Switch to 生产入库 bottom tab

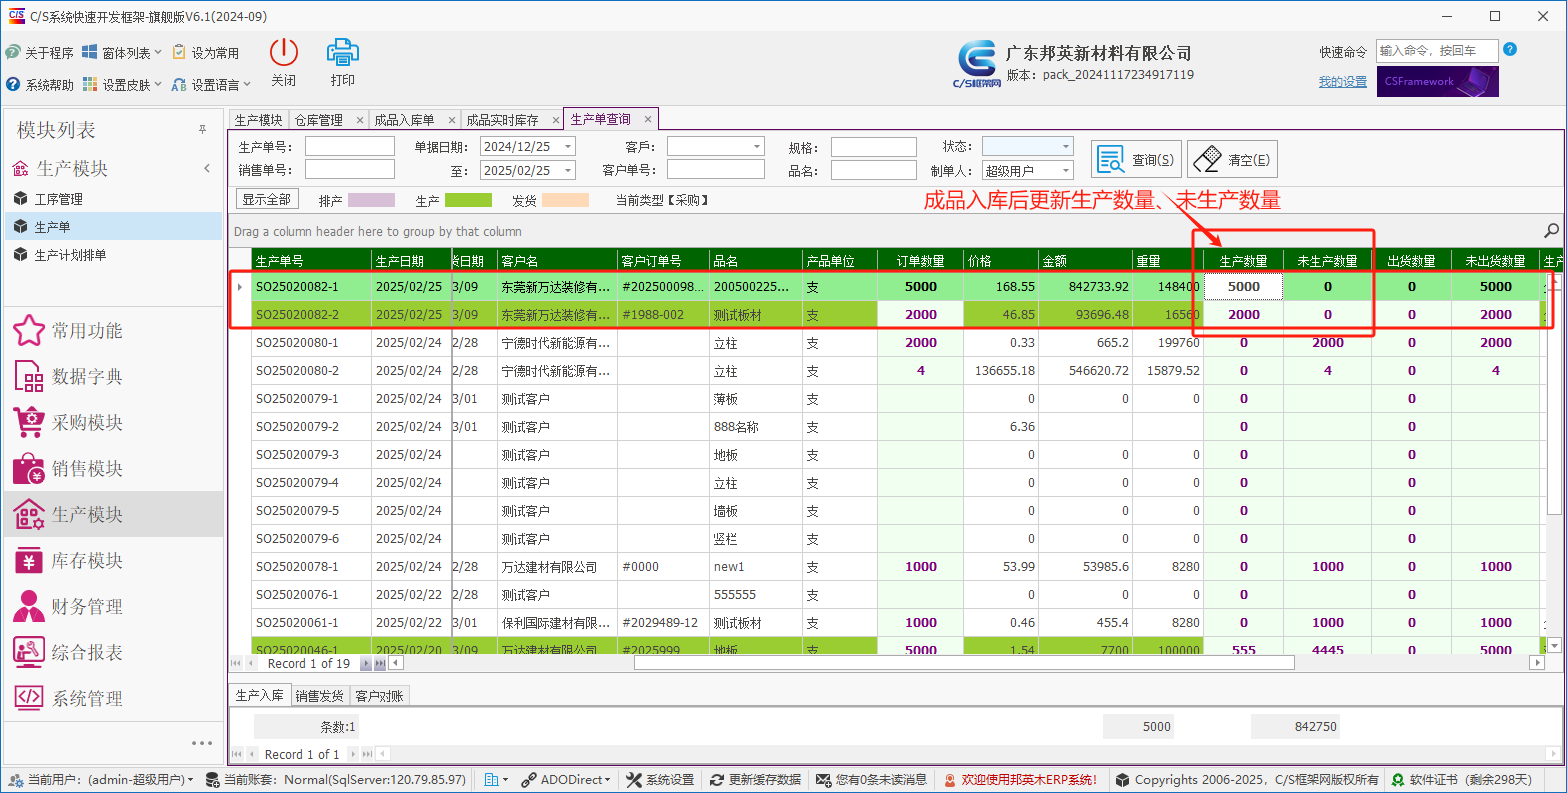tap(259, 695)
